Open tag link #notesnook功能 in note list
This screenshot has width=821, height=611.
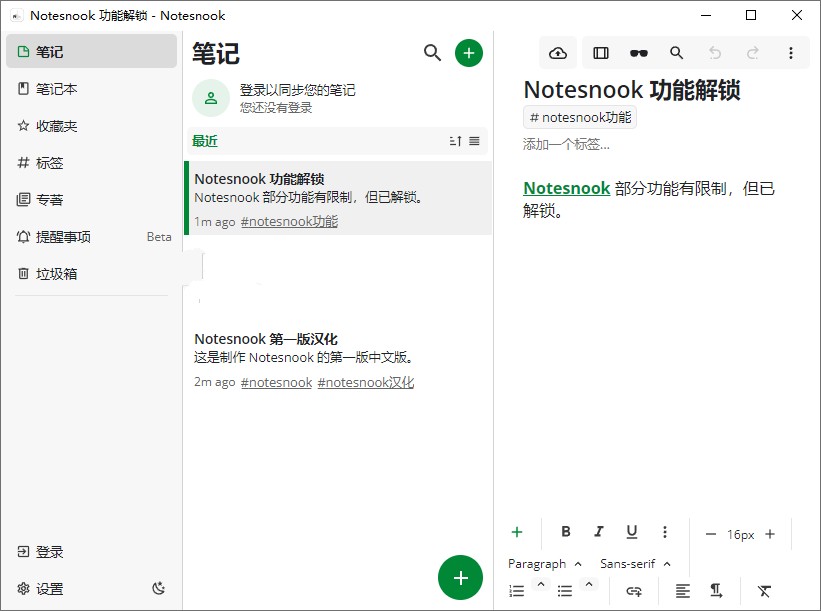click(289, 221)
